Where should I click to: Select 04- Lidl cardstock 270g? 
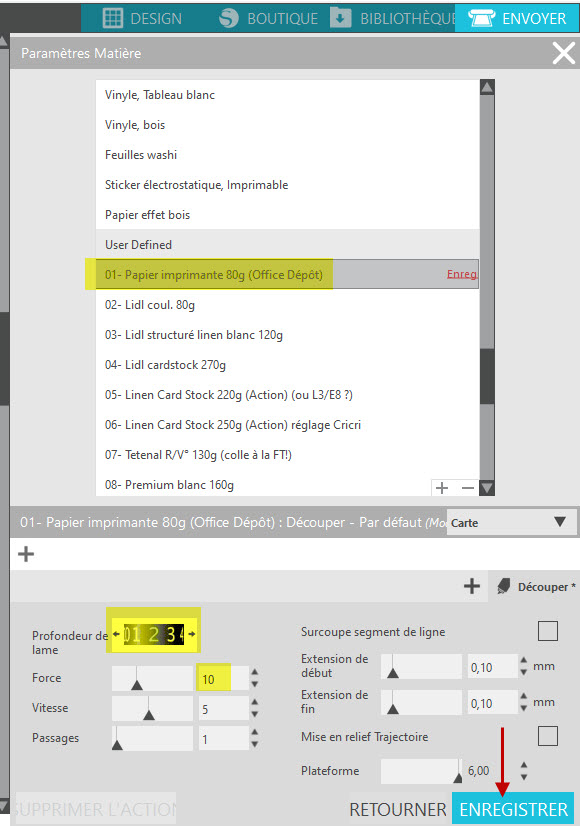coord(288,365)
